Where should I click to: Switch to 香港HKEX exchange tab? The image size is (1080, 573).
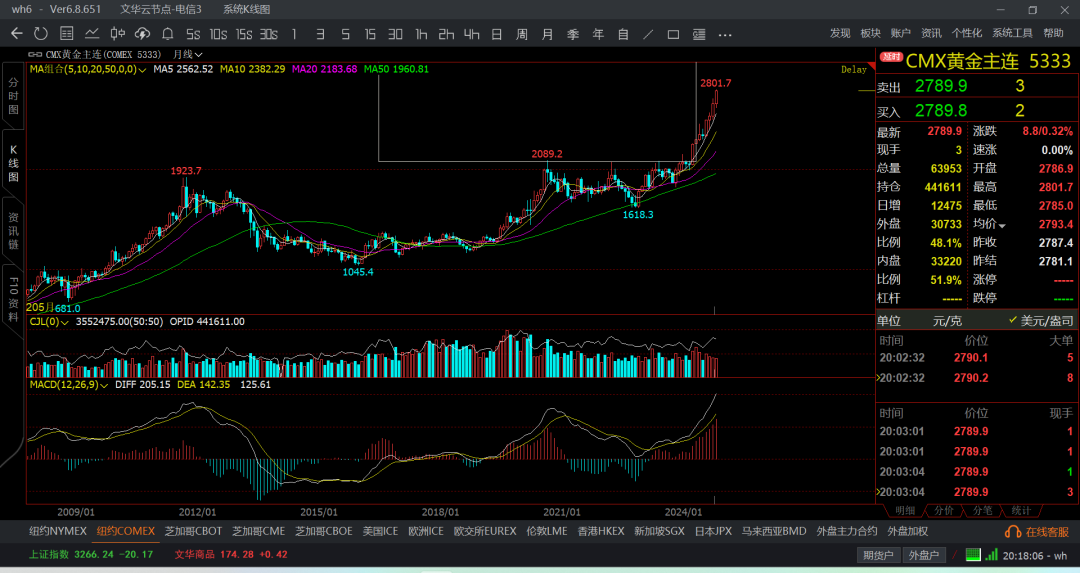tap(601, 531)
